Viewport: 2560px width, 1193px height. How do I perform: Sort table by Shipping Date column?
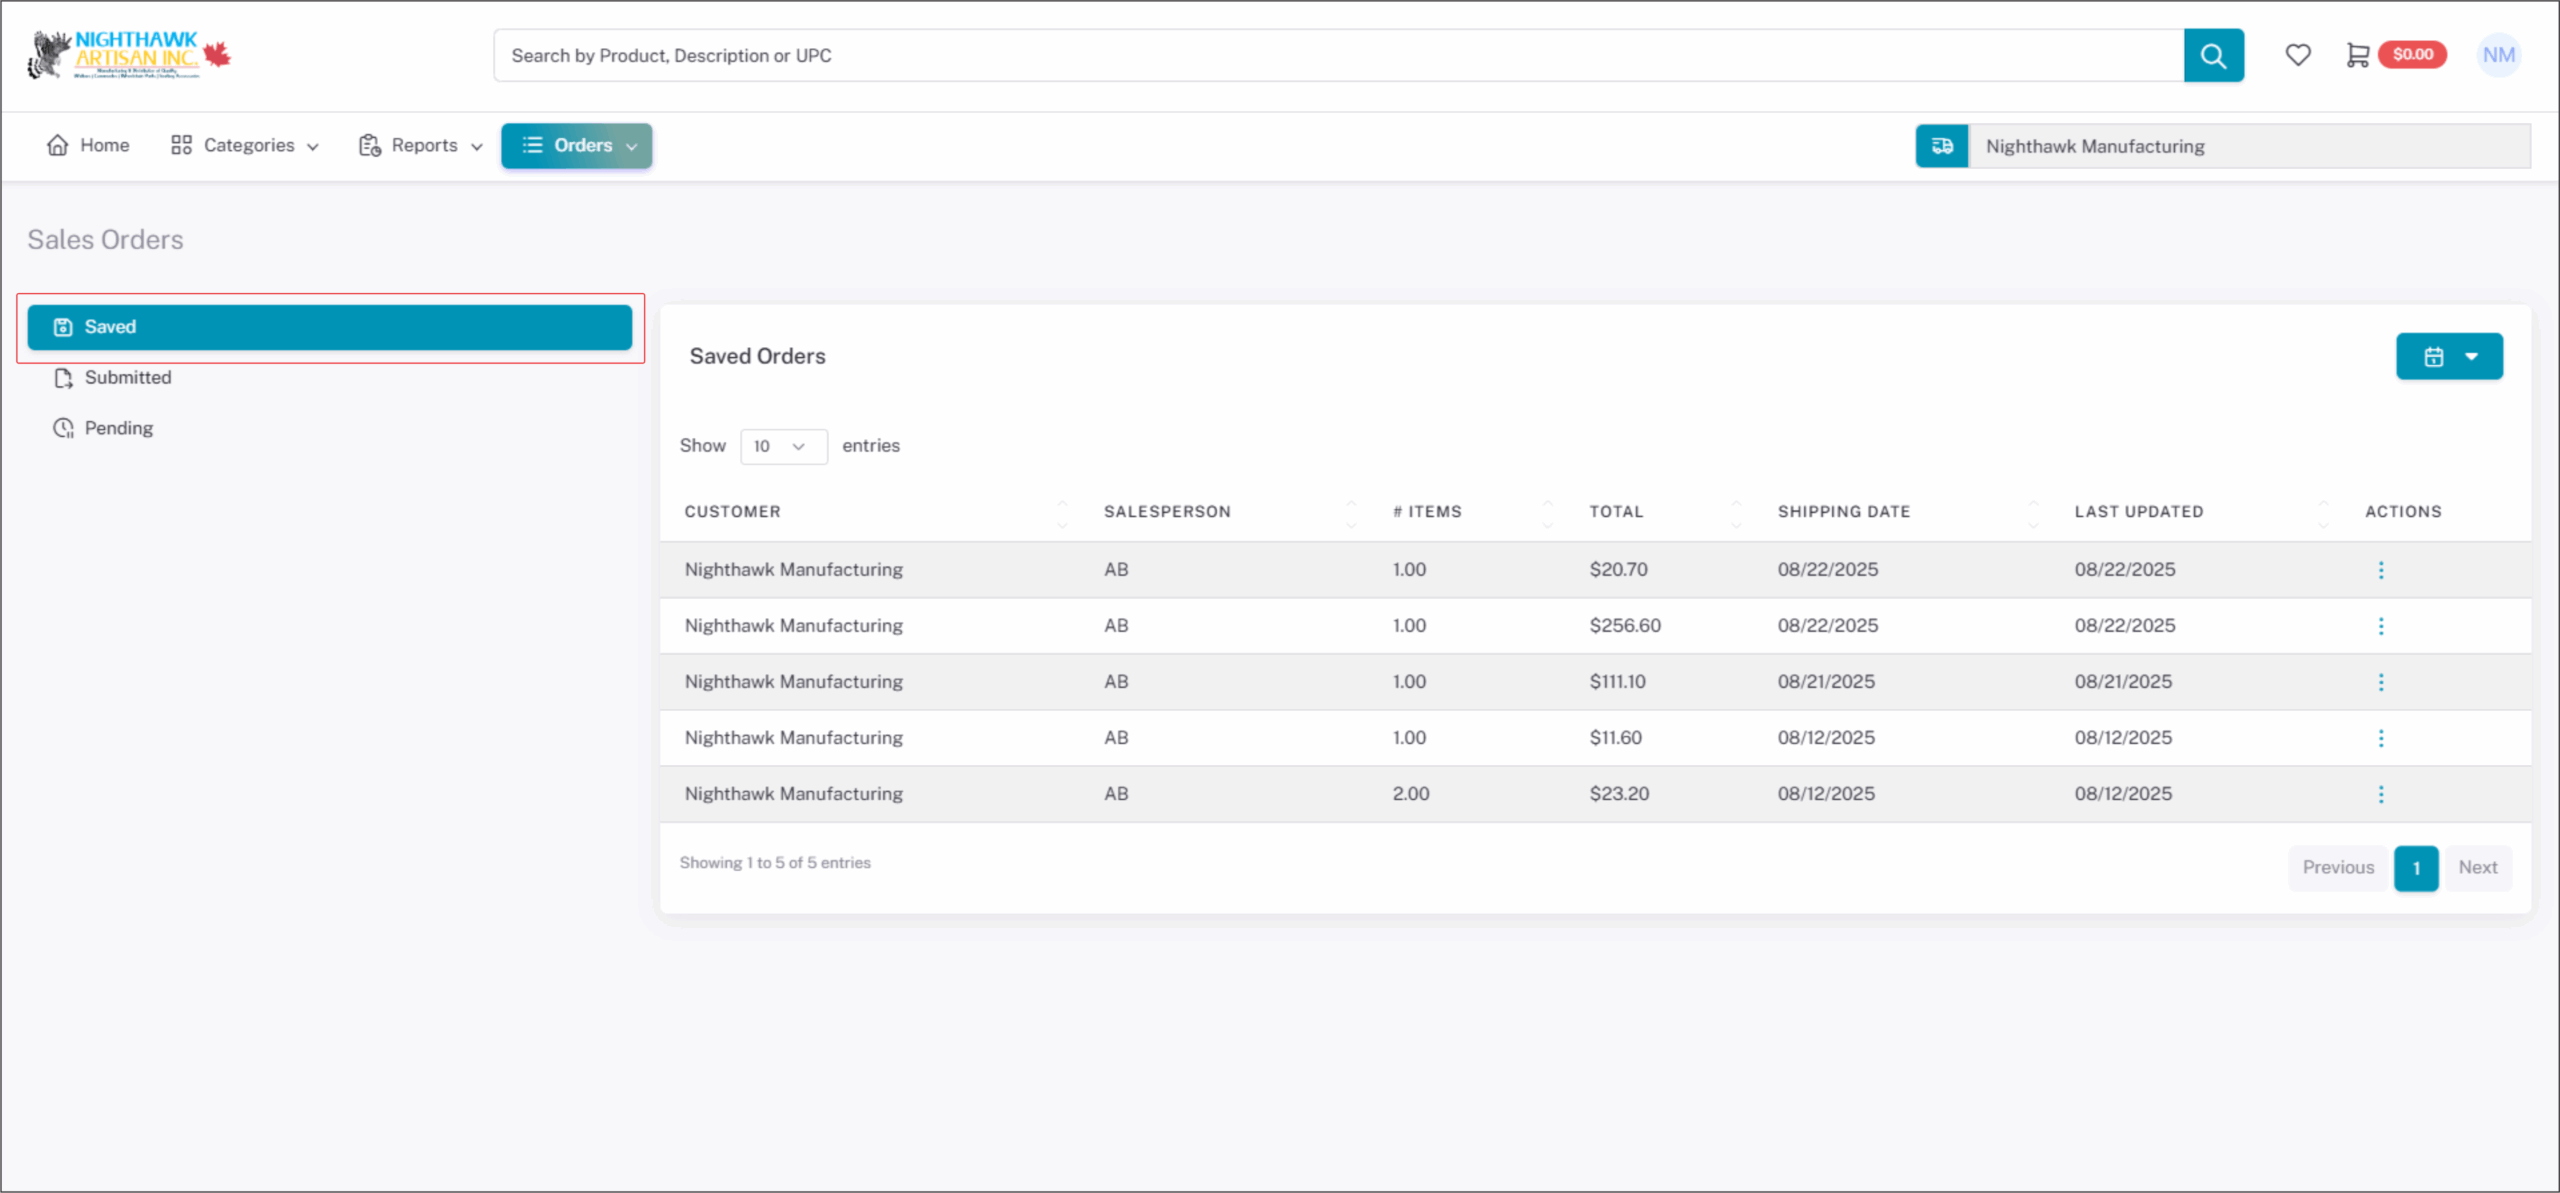(1843, 512)
